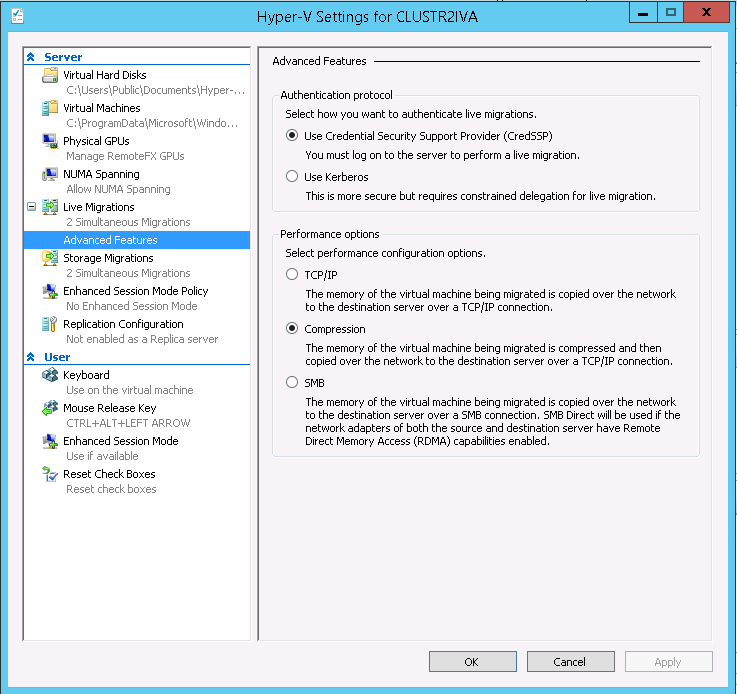This screenshot has width=737, height=694.
Task: Open the Reset Check Boxes item
Action: [x=109, y=474]
